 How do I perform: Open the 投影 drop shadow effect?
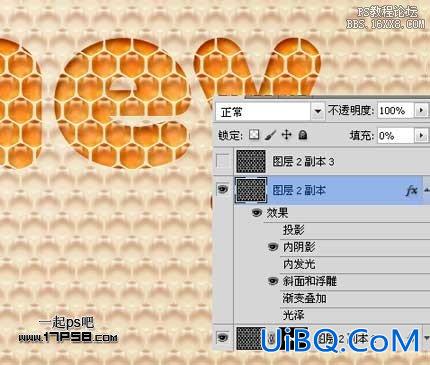(x=294, y=230)
